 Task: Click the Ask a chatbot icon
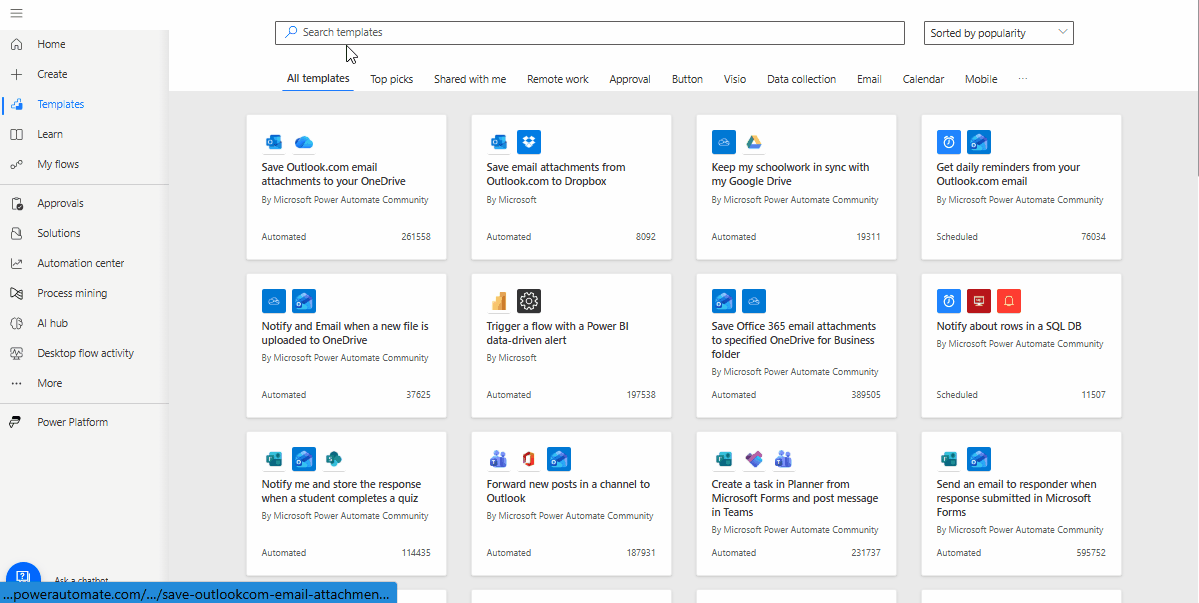pyautogui.click(x=23, y=577)
